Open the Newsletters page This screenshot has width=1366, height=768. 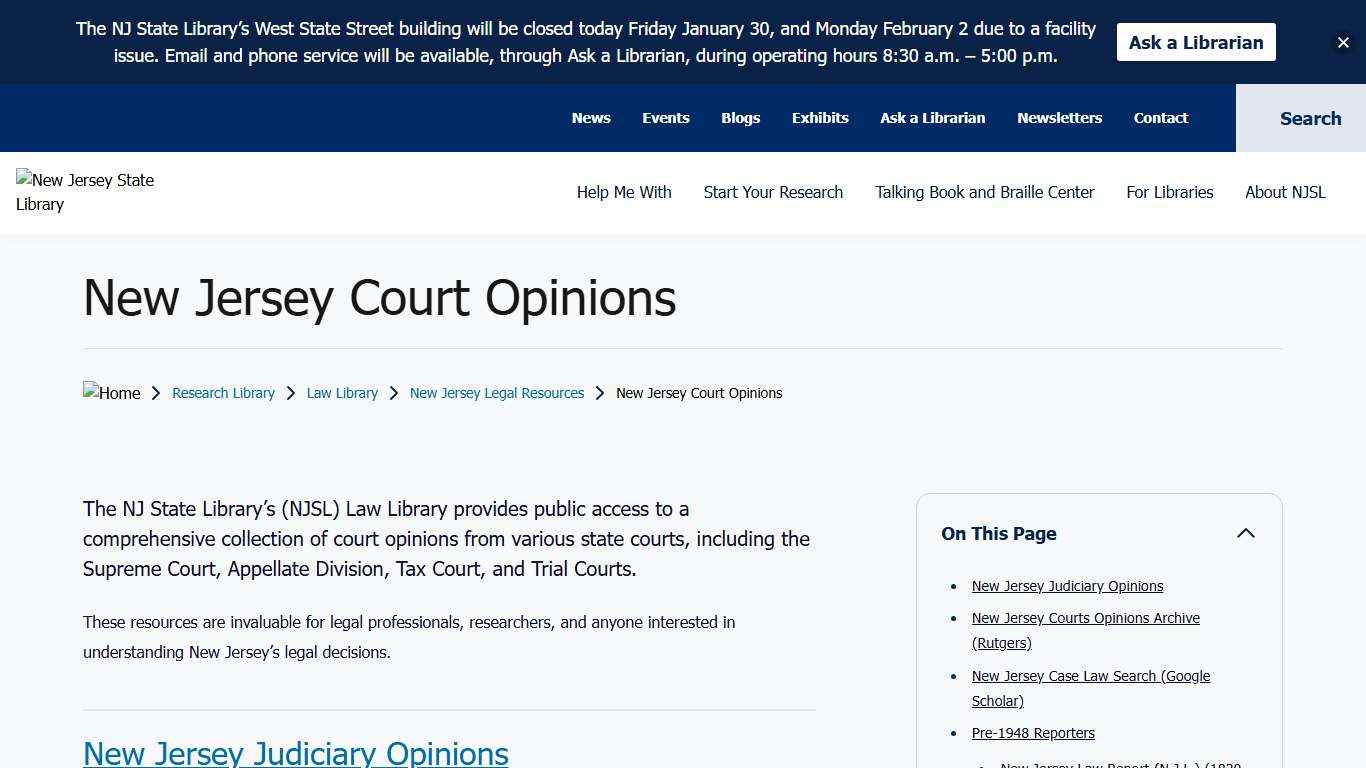[x=1059, y=118]
